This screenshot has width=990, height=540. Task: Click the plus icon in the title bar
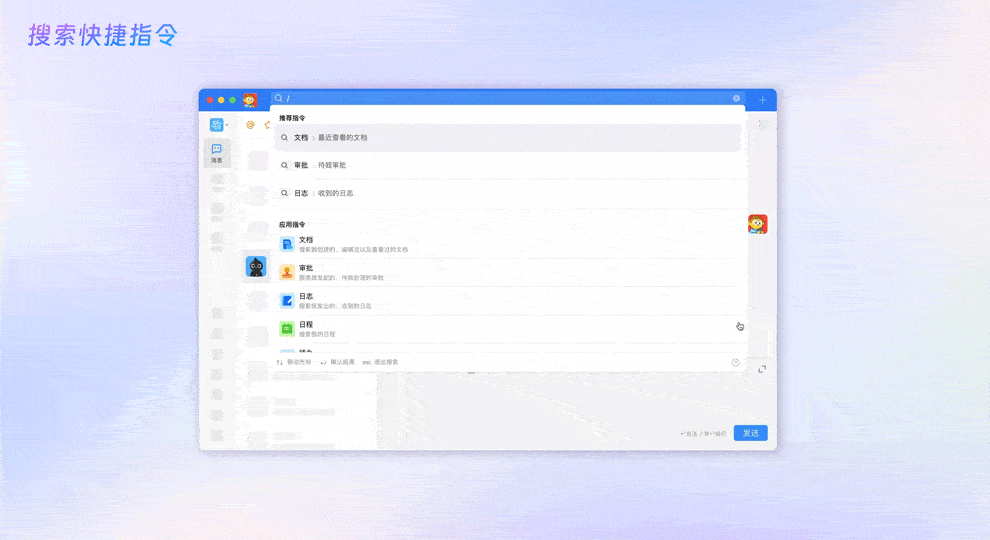[x=763, y=100]
